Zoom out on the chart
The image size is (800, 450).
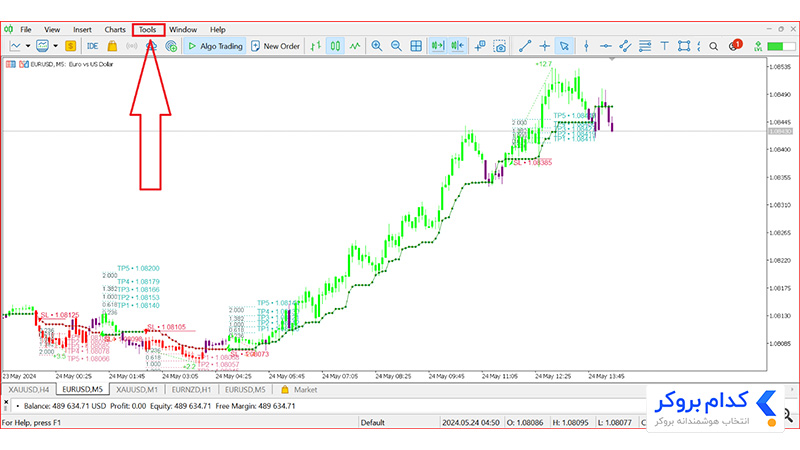(x=396, y=46)
